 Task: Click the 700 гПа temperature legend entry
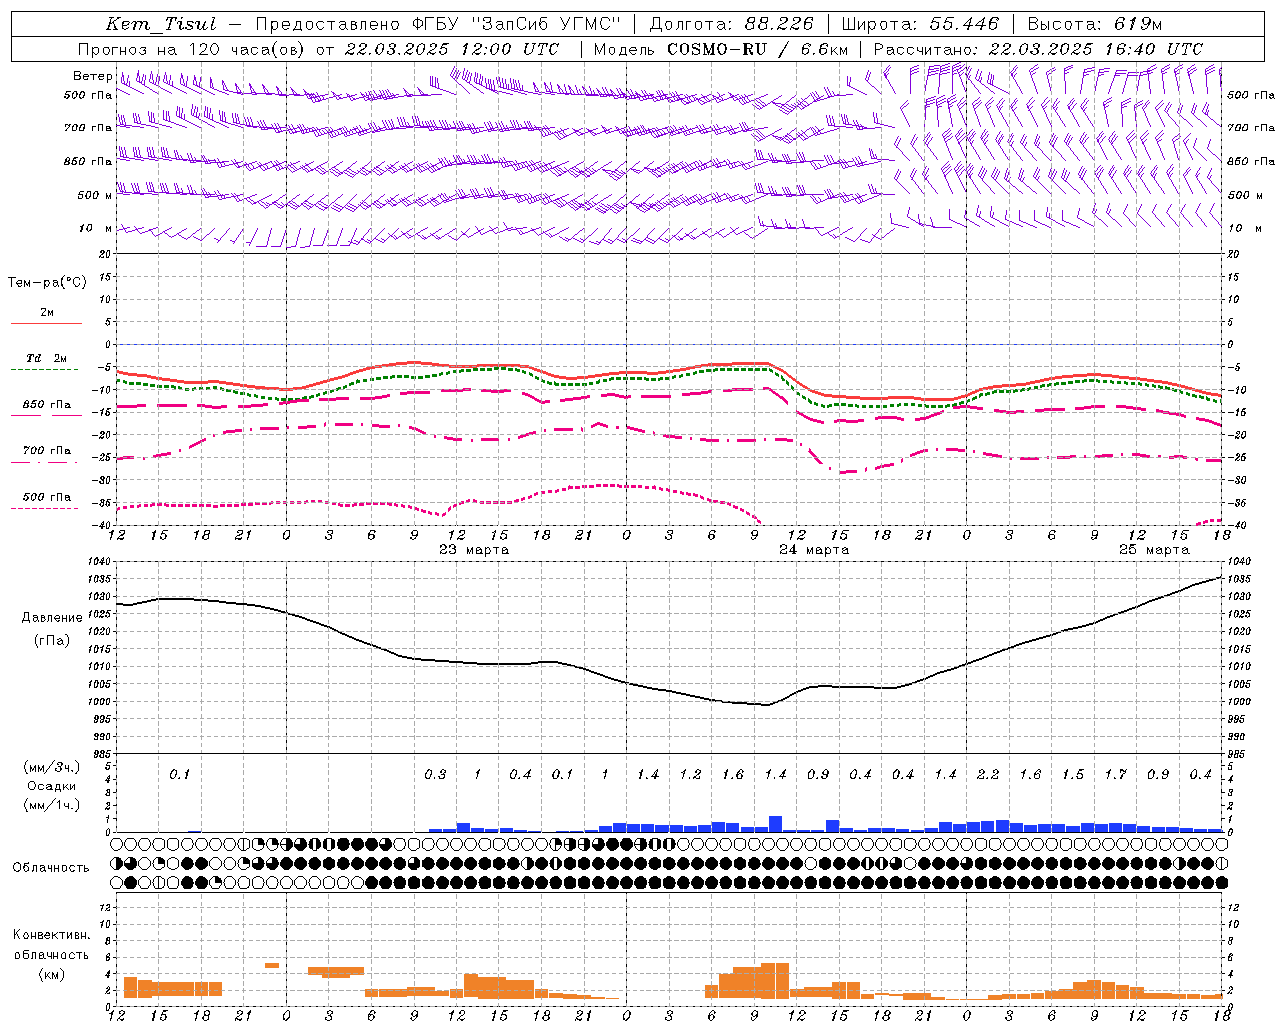[x=47, y=450]
